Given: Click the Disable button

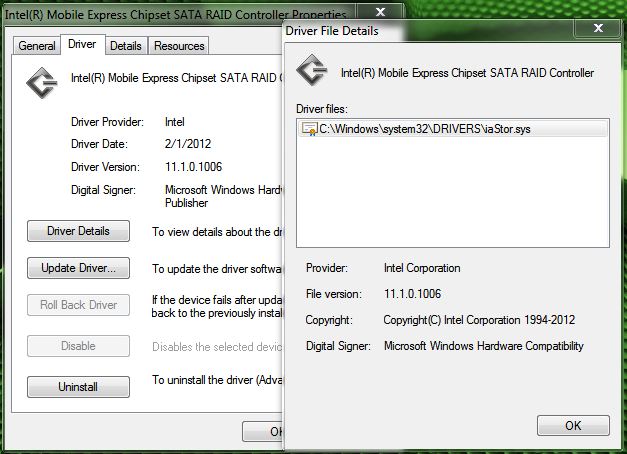Looking at the screenshot, I should point(78,346).
